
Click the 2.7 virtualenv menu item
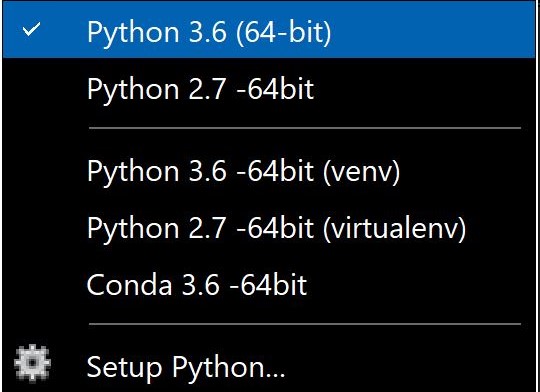[x=269, y=228]
